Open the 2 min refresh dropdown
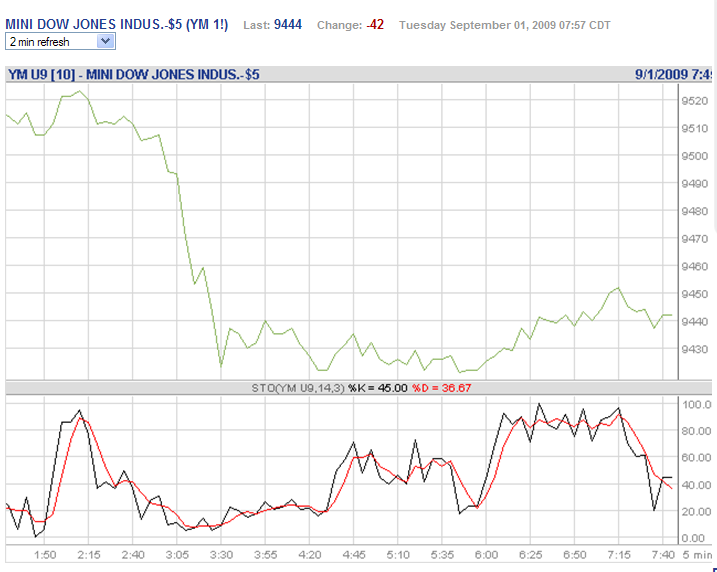Screen dimensions: 717x572 click(60, 42)
